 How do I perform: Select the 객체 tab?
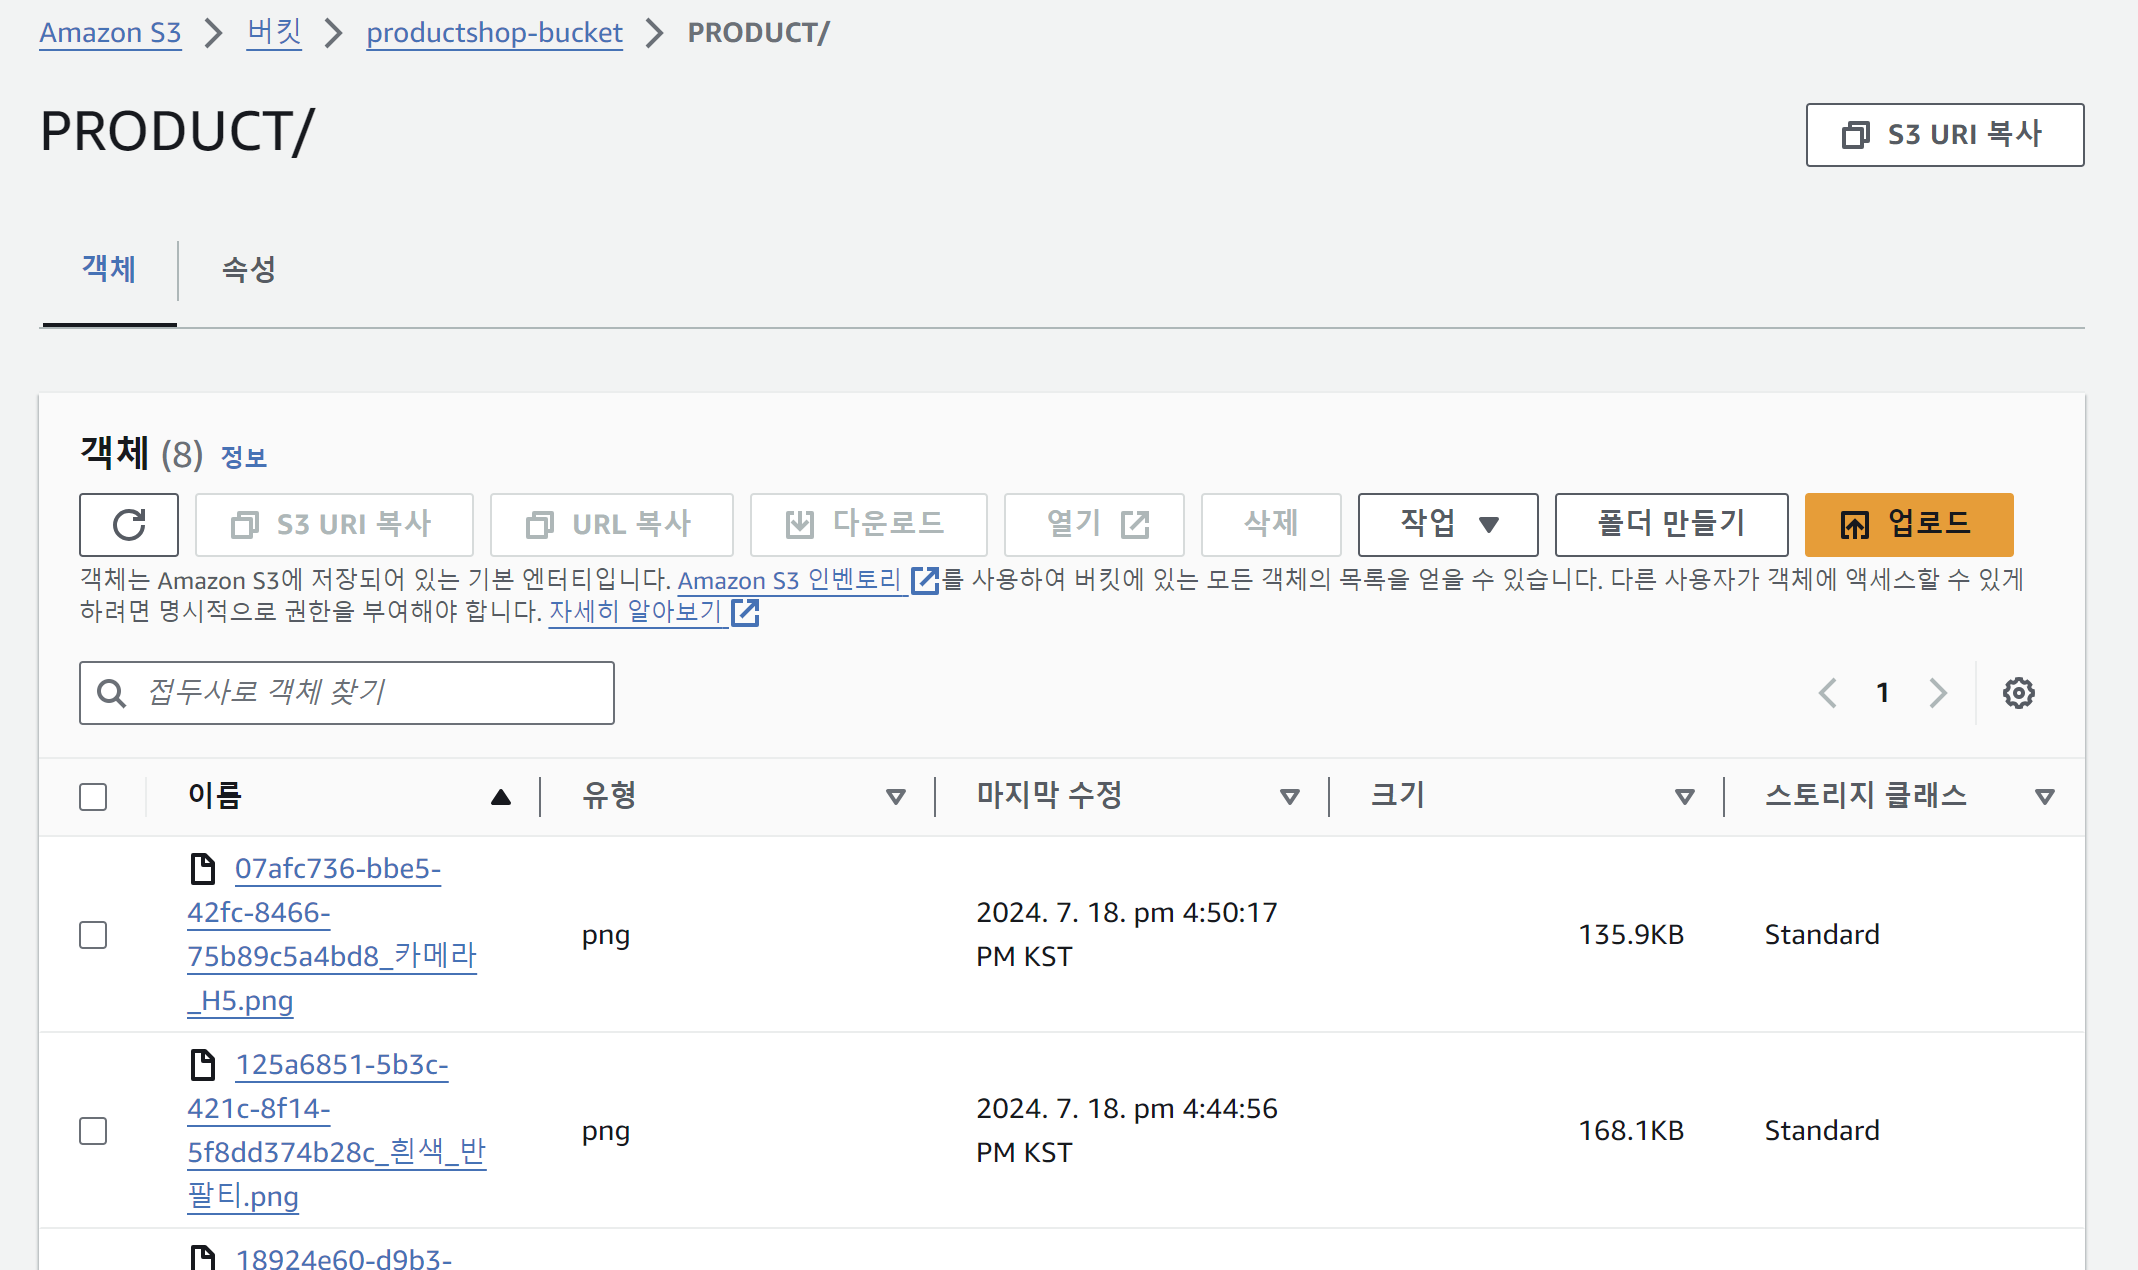tap(109, 269)
